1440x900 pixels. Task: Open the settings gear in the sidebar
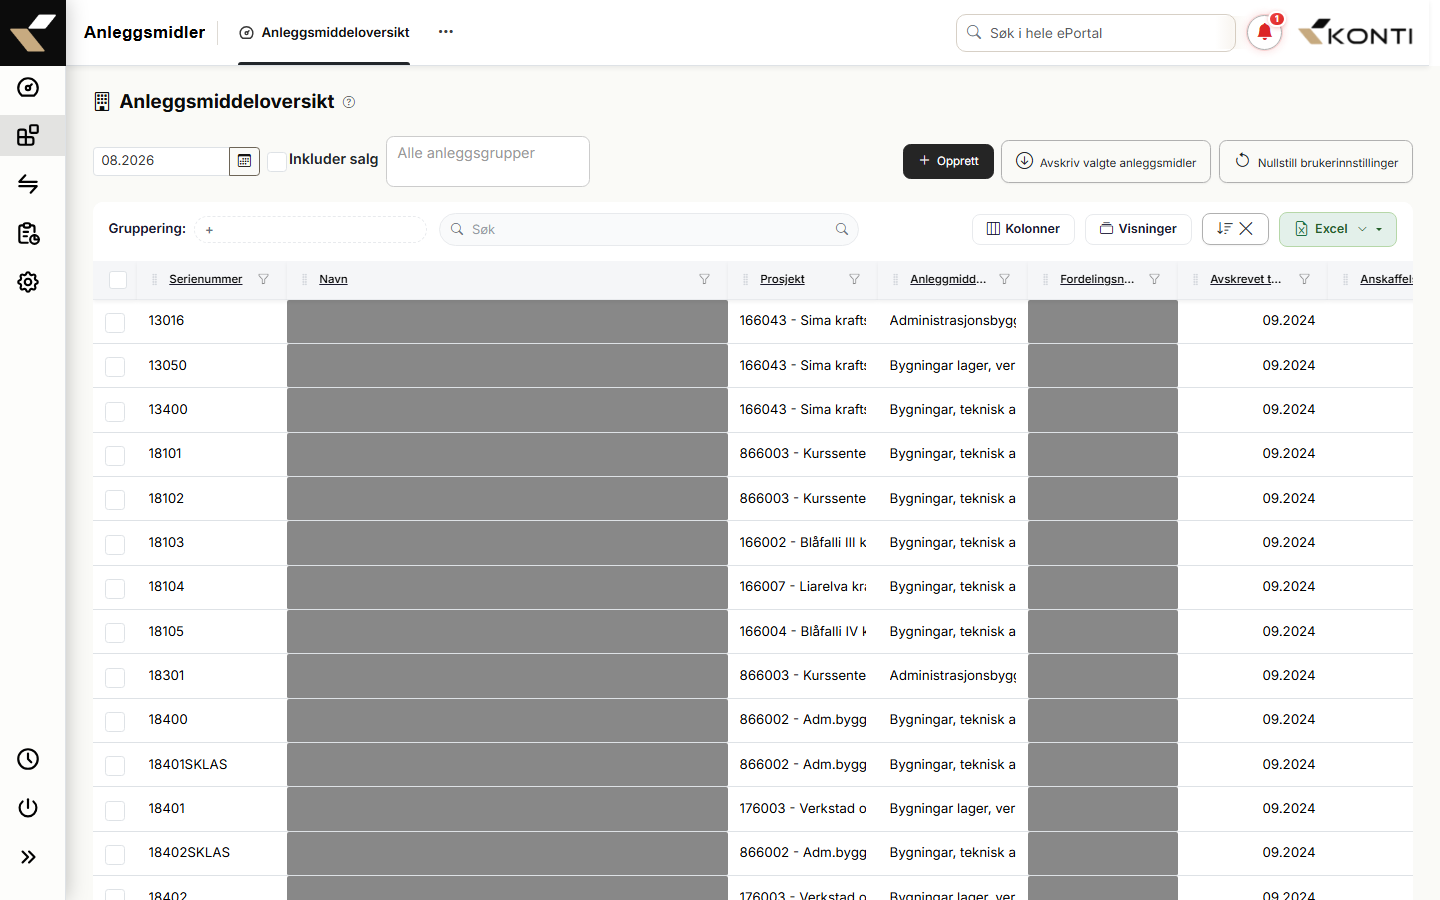(x=28, y=282)
